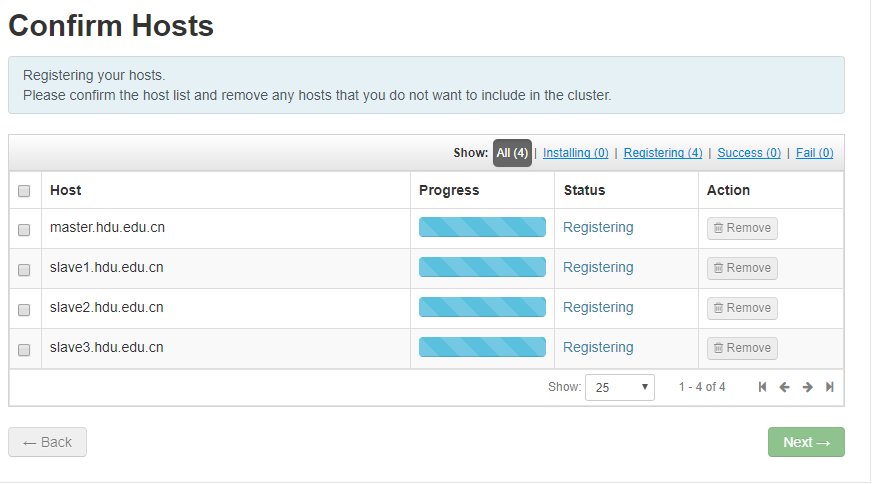The image size is (875, 484).
Task: Go to the first page of hosts
Action: (762, 387)
